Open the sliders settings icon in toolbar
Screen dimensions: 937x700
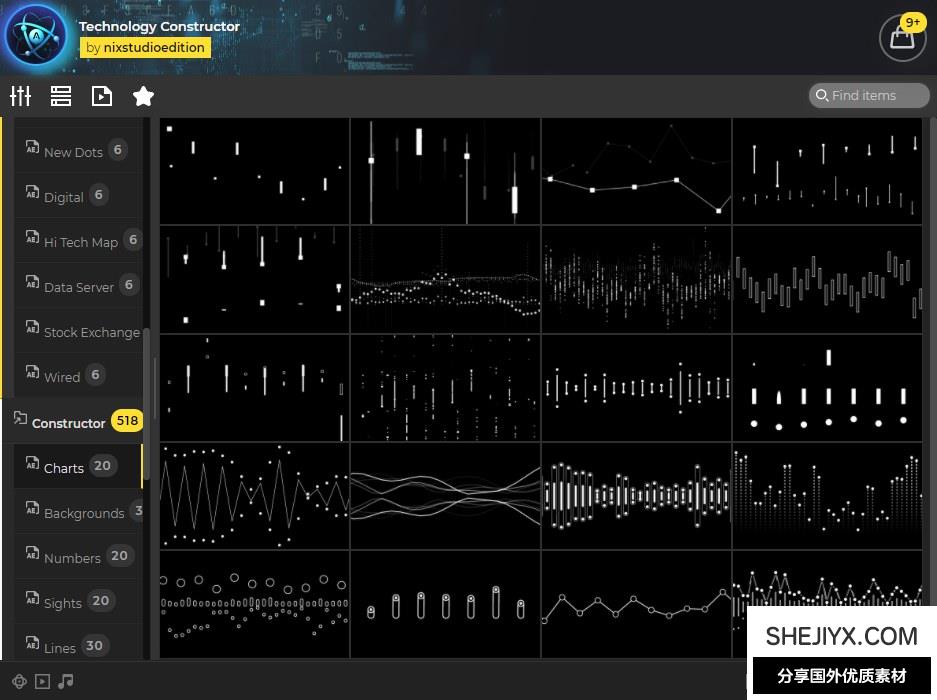[21, 96]
